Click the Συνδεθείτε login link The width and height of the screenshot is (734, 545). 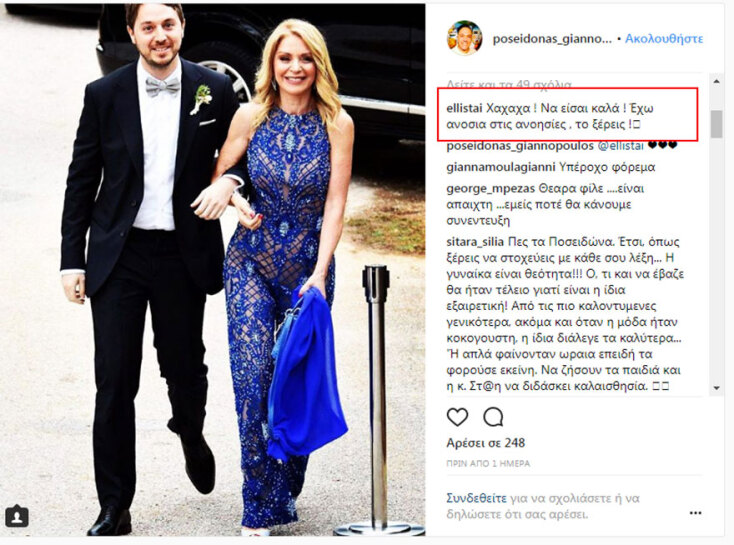click(476, 498)
